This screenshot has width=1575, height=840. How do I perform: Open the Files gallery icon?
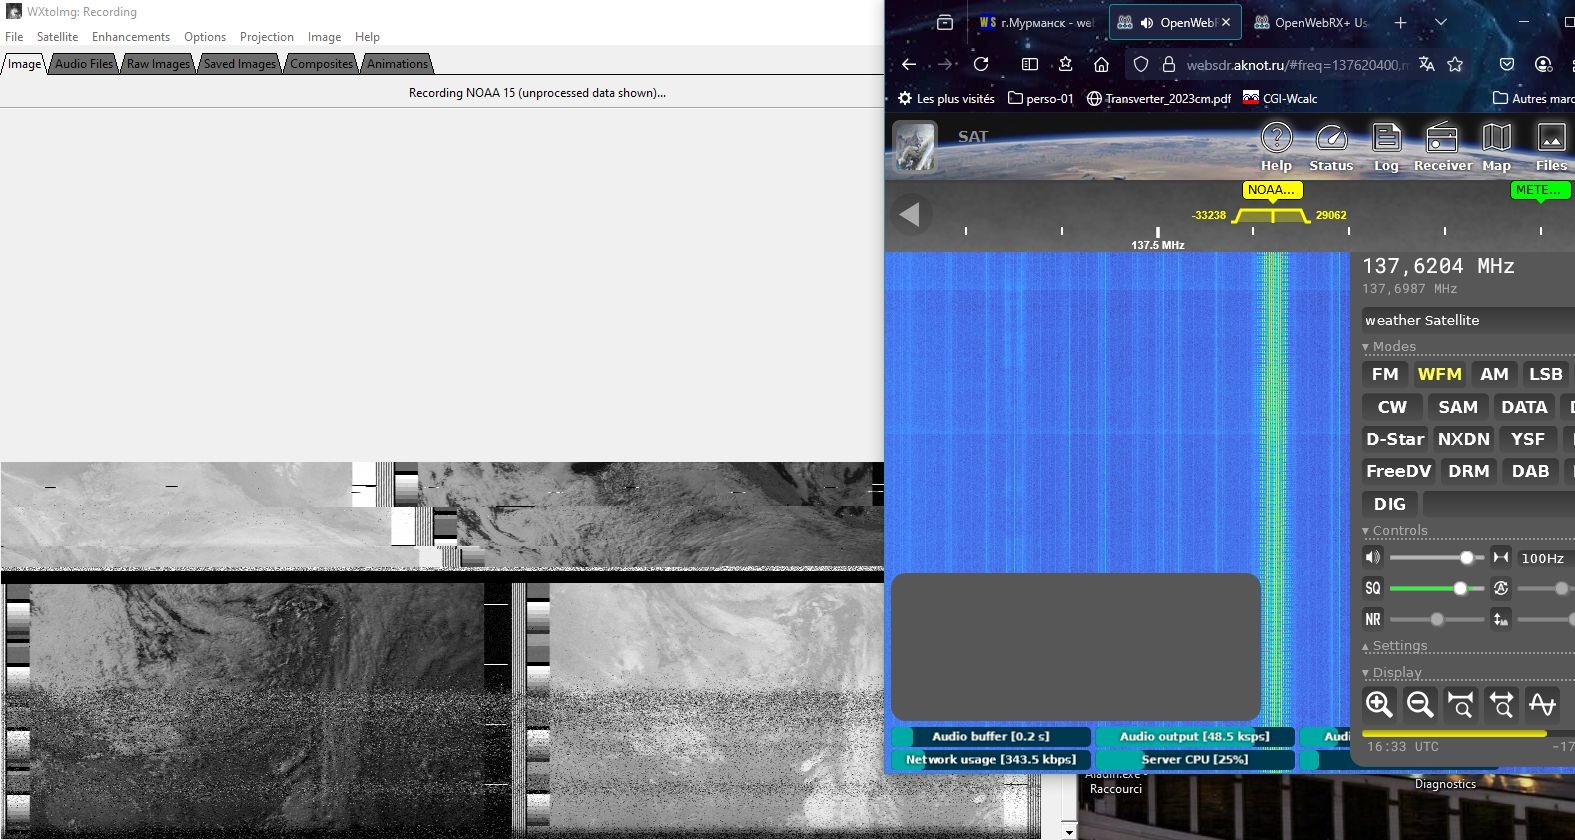[x=1551, y=146]
